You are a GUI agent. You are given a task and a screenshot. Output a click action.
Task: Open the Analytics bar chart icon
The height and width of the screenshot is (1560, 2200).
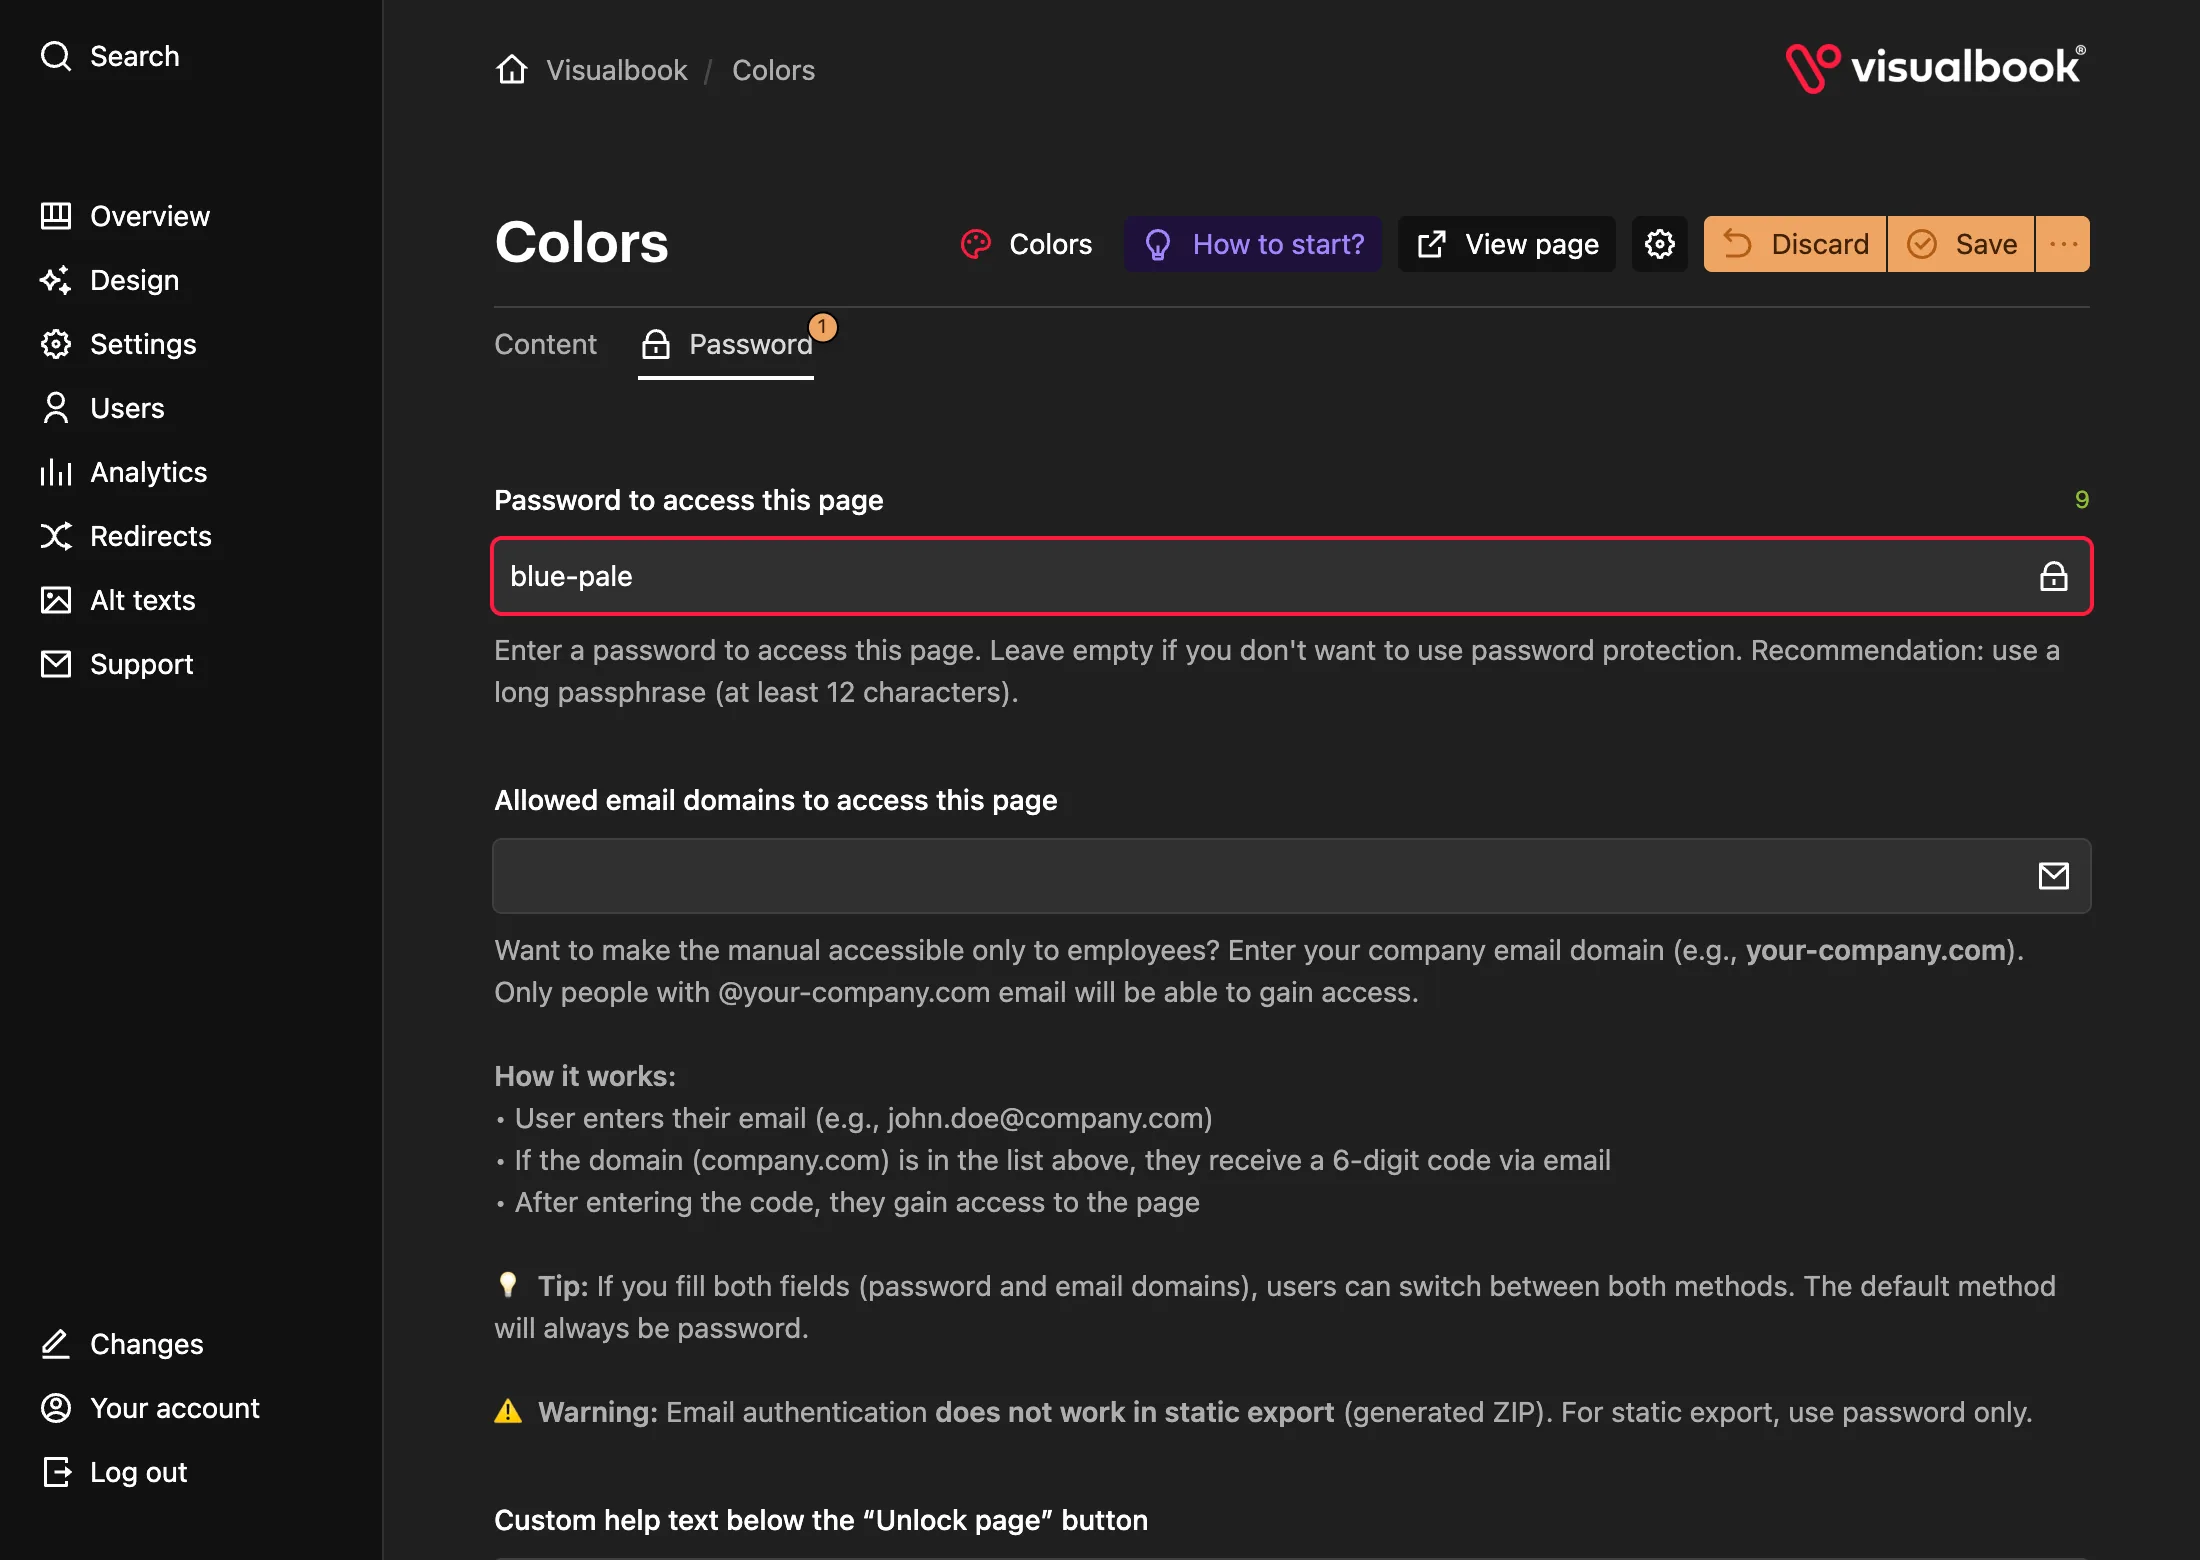(x=56, y=472)
